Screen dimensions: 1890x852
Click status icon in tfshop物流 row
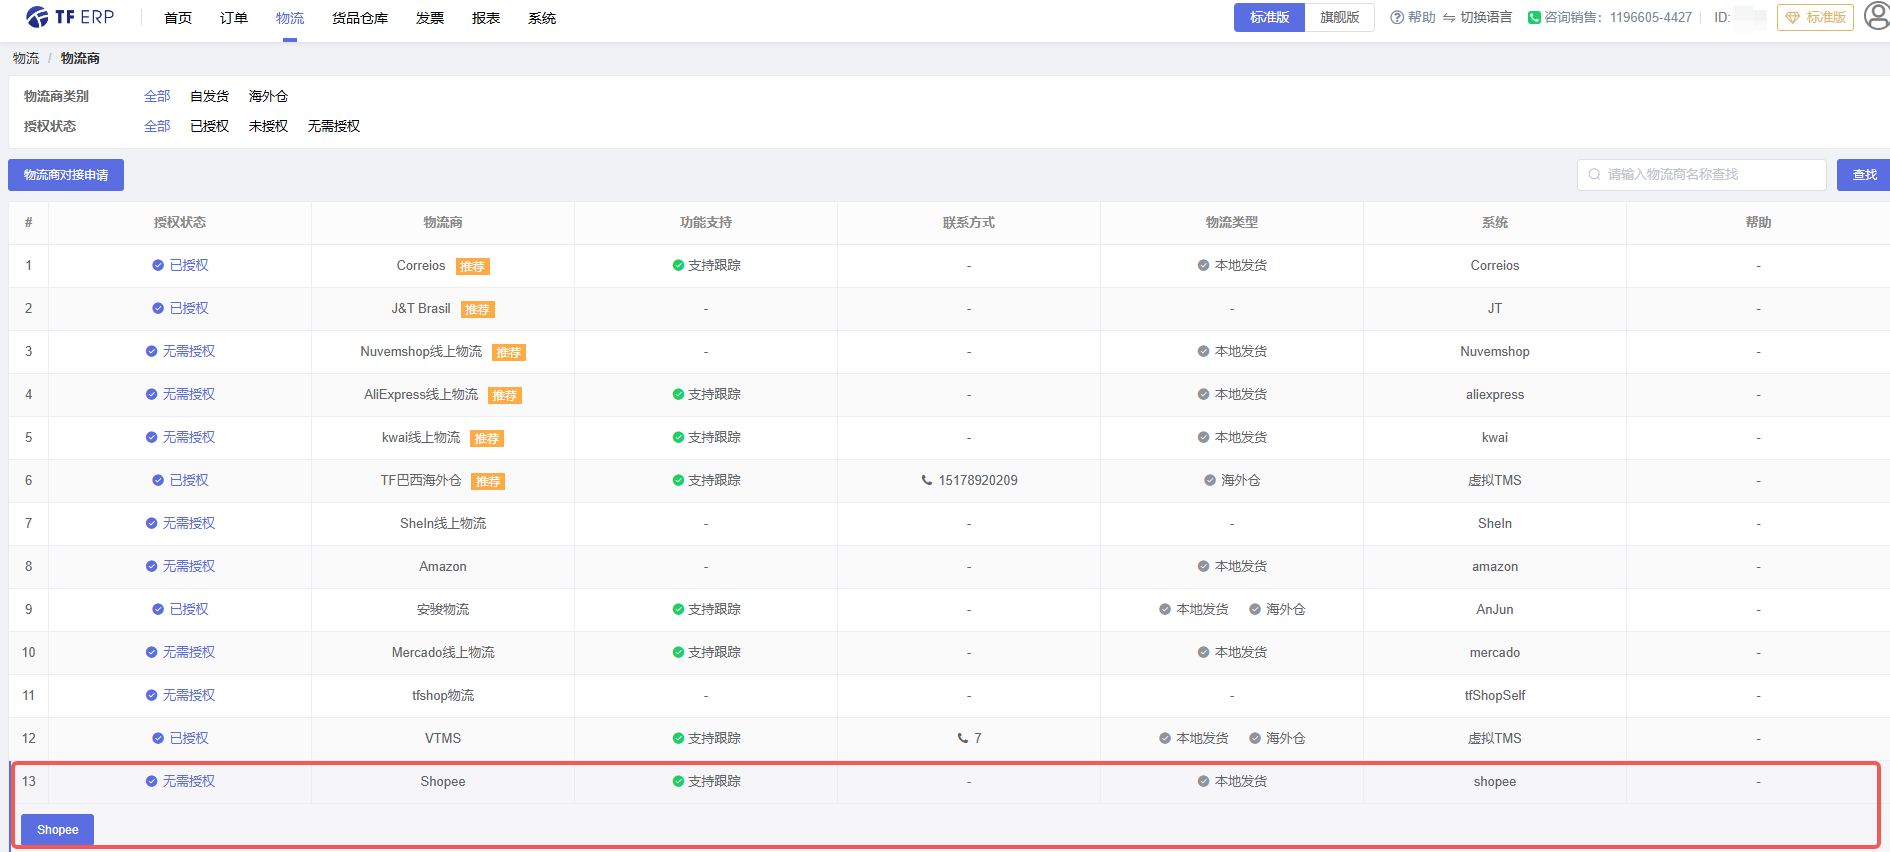pos(152,695)
